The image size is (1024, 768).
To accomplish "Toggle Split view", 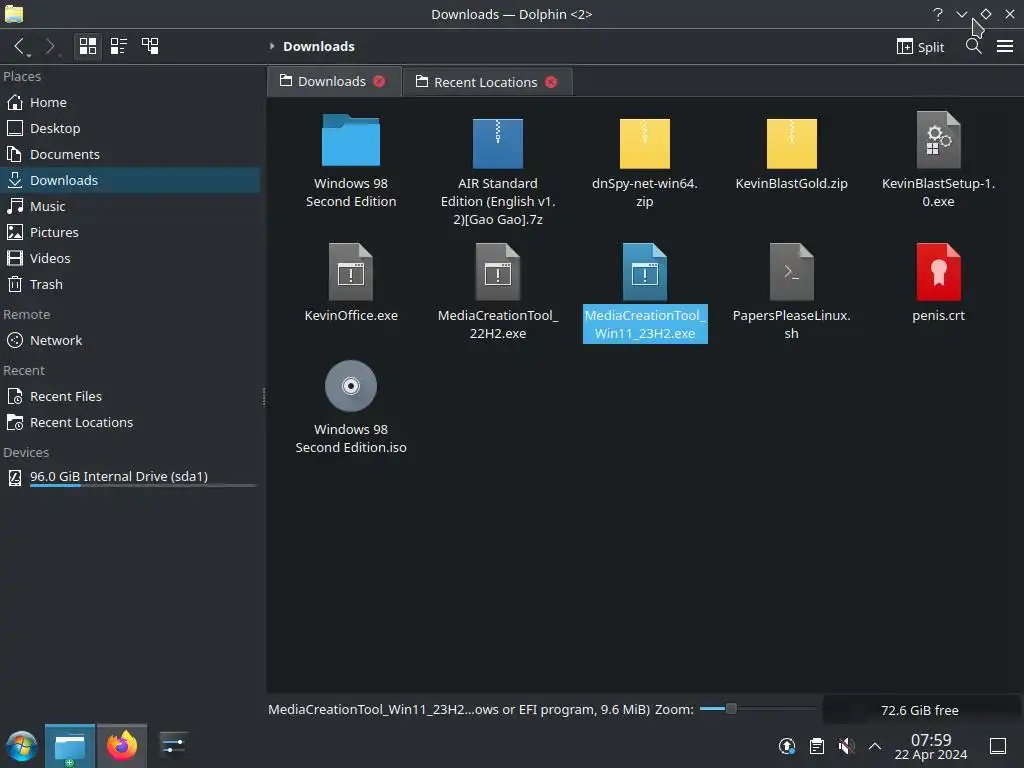I will [x=920, y=46].
